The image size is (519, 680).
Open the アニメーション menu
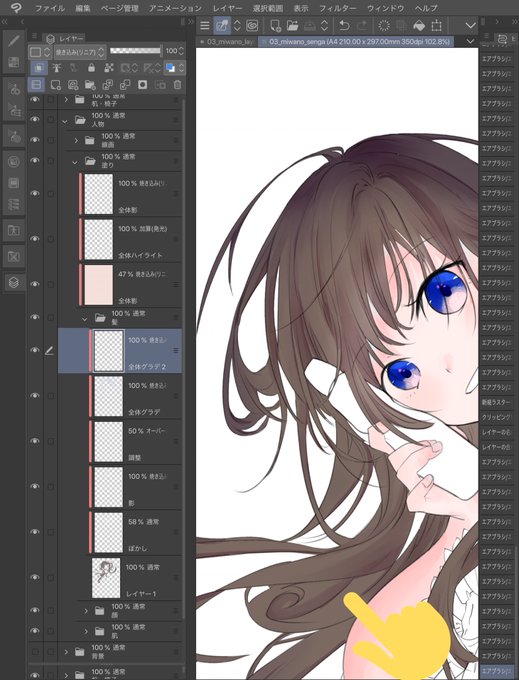coord(176,8)
